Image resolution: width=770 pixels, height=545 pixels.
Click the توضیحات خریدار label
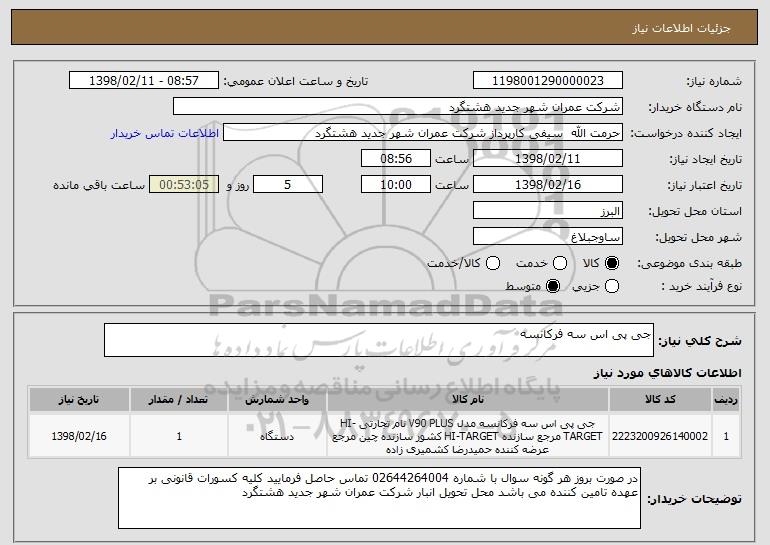coord(694,499)
